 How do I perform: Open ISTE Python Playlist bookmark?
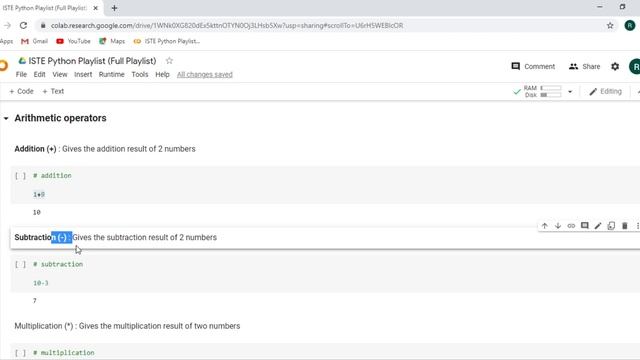tap(167, 41)
